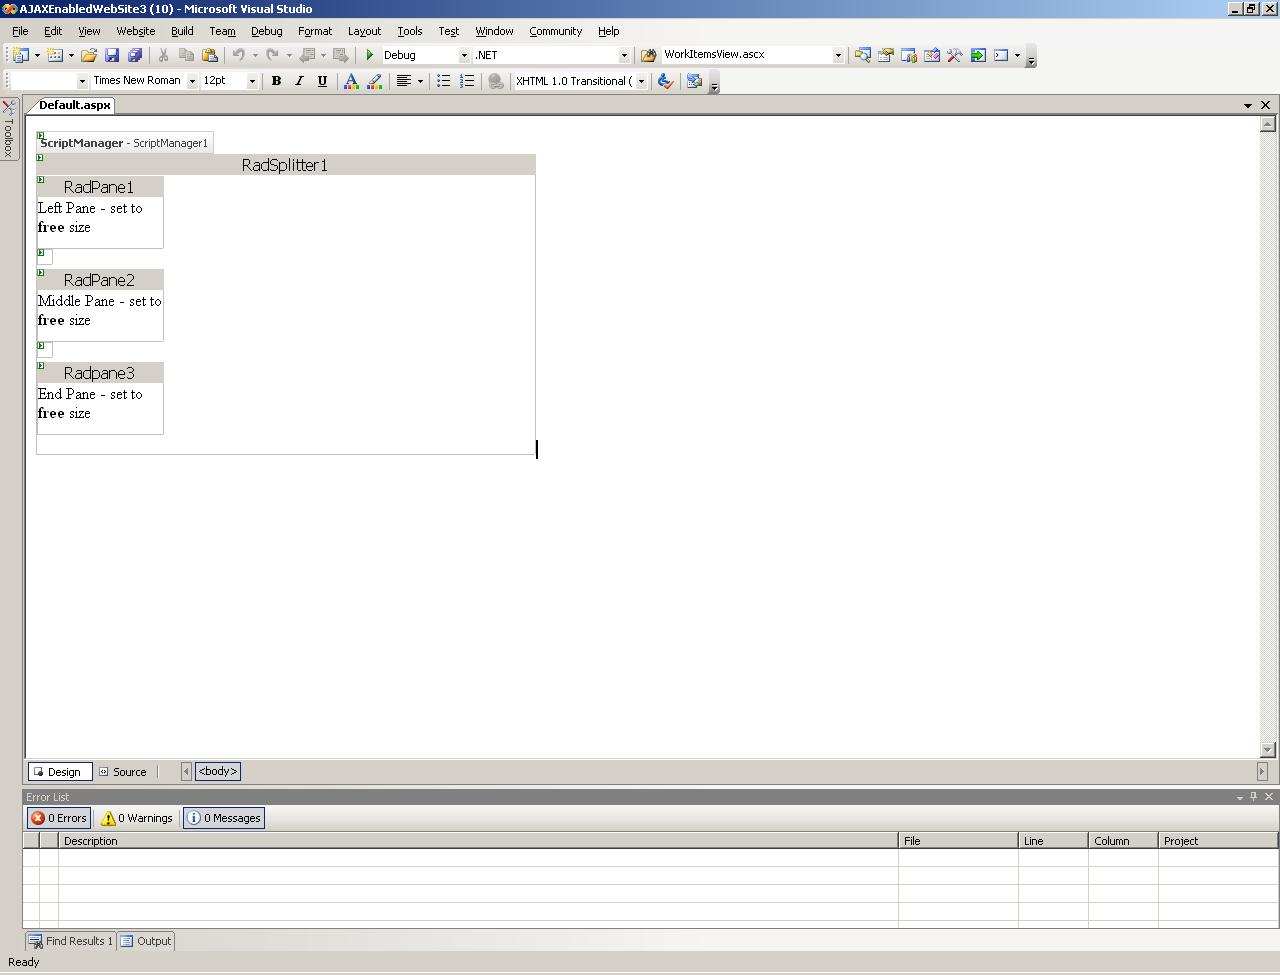Click the Add New Item toolbar icon
The width and height of the screenshot is (1280, 975).
pos(55,55)
